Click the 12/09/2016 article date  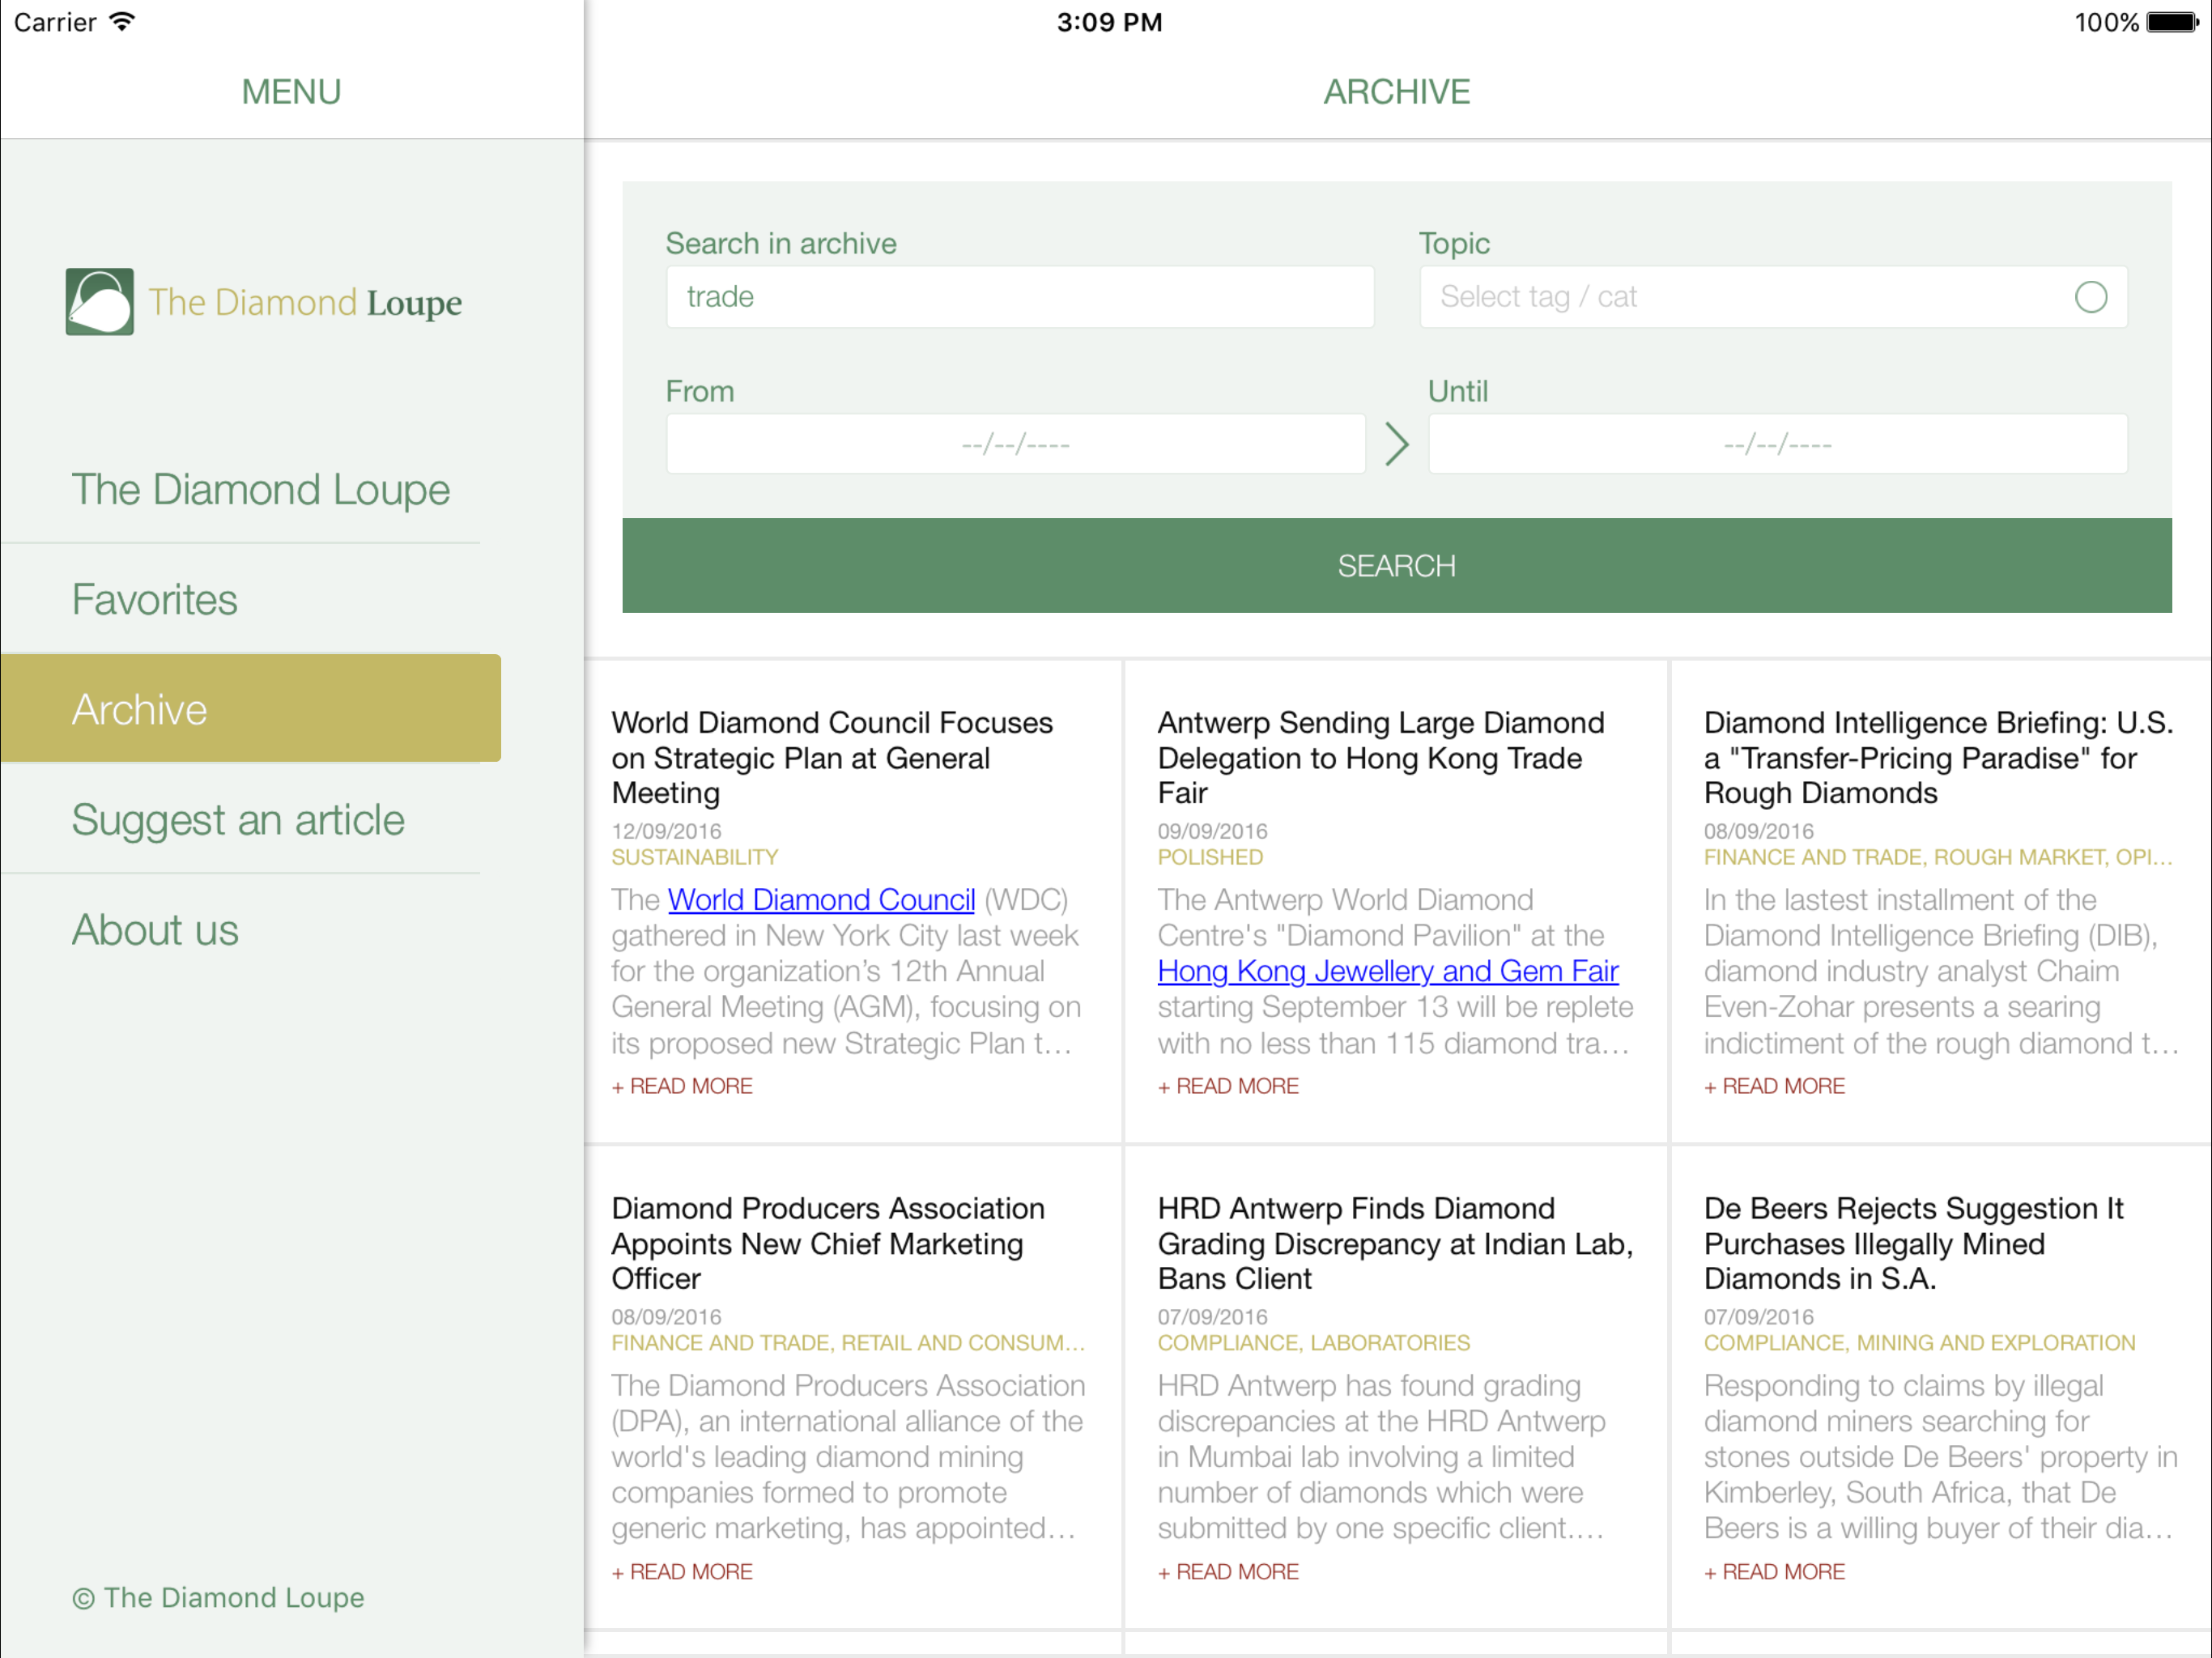666,831
